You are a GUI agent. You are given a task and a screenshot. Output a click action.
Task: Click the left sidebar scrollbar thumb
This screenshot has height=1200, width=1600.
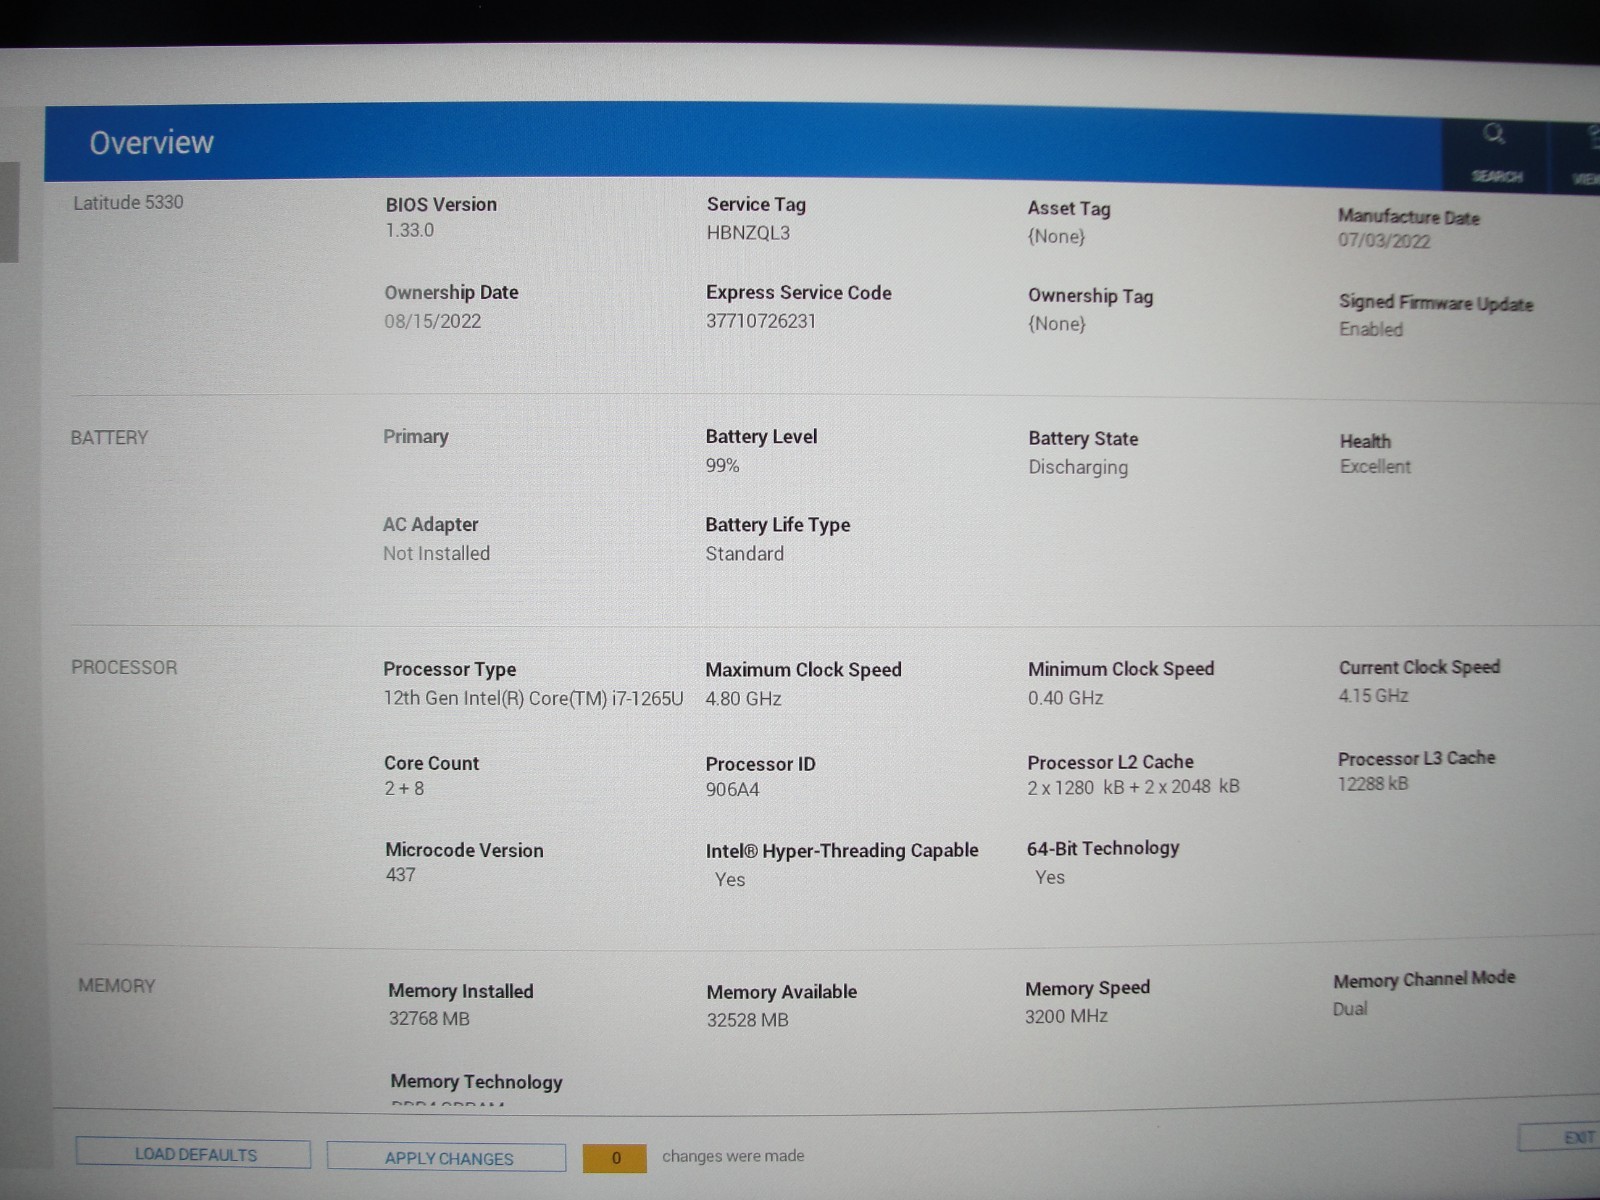pos(9,212)
